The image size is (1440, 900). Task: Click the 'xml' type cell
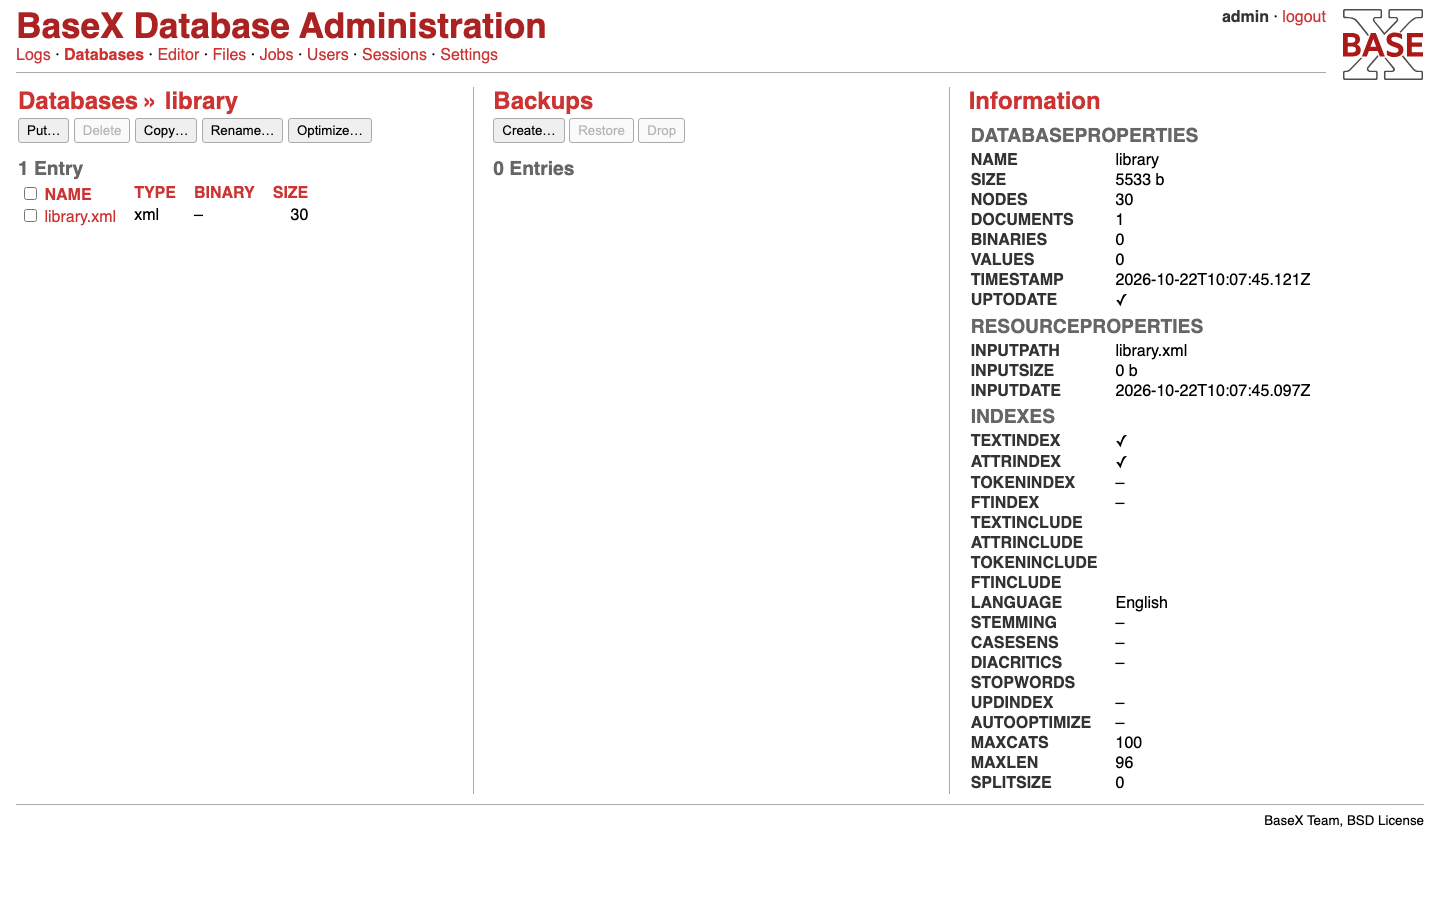pos(146,215)
